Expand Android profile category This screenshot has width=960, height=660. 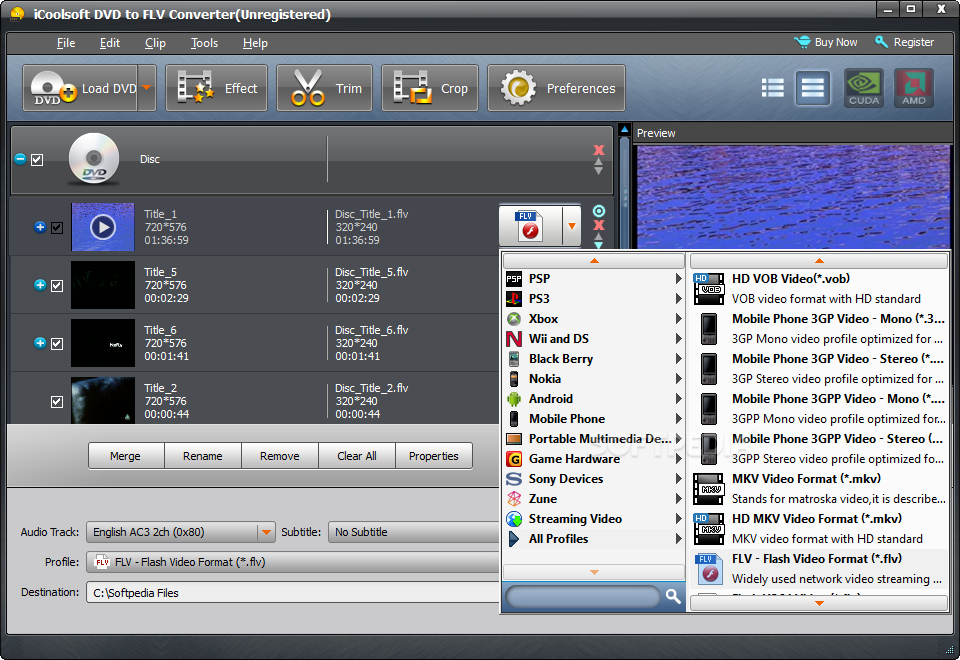pos(594,399)
